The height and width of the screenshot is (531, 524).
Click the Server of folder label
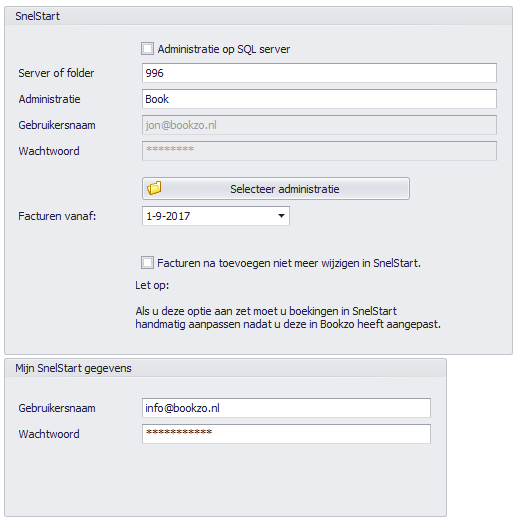pos(56,73)
